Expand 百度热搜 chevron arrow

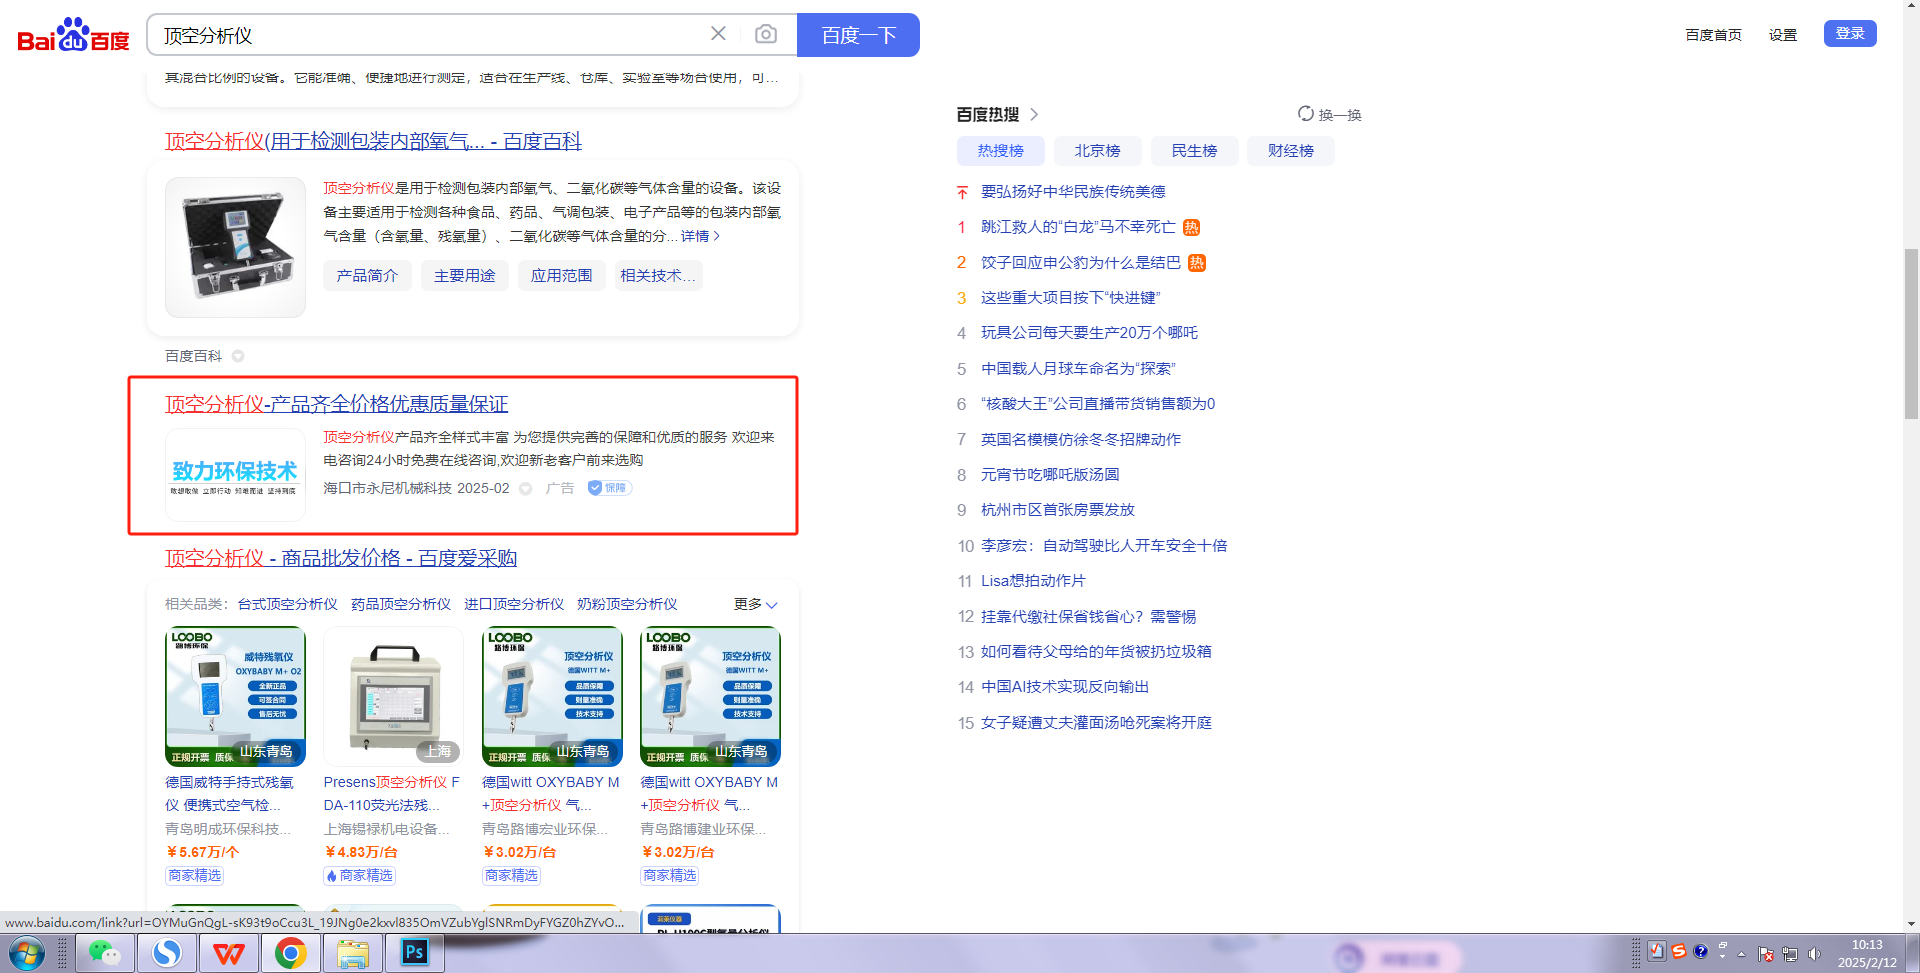click(1034, 114)
